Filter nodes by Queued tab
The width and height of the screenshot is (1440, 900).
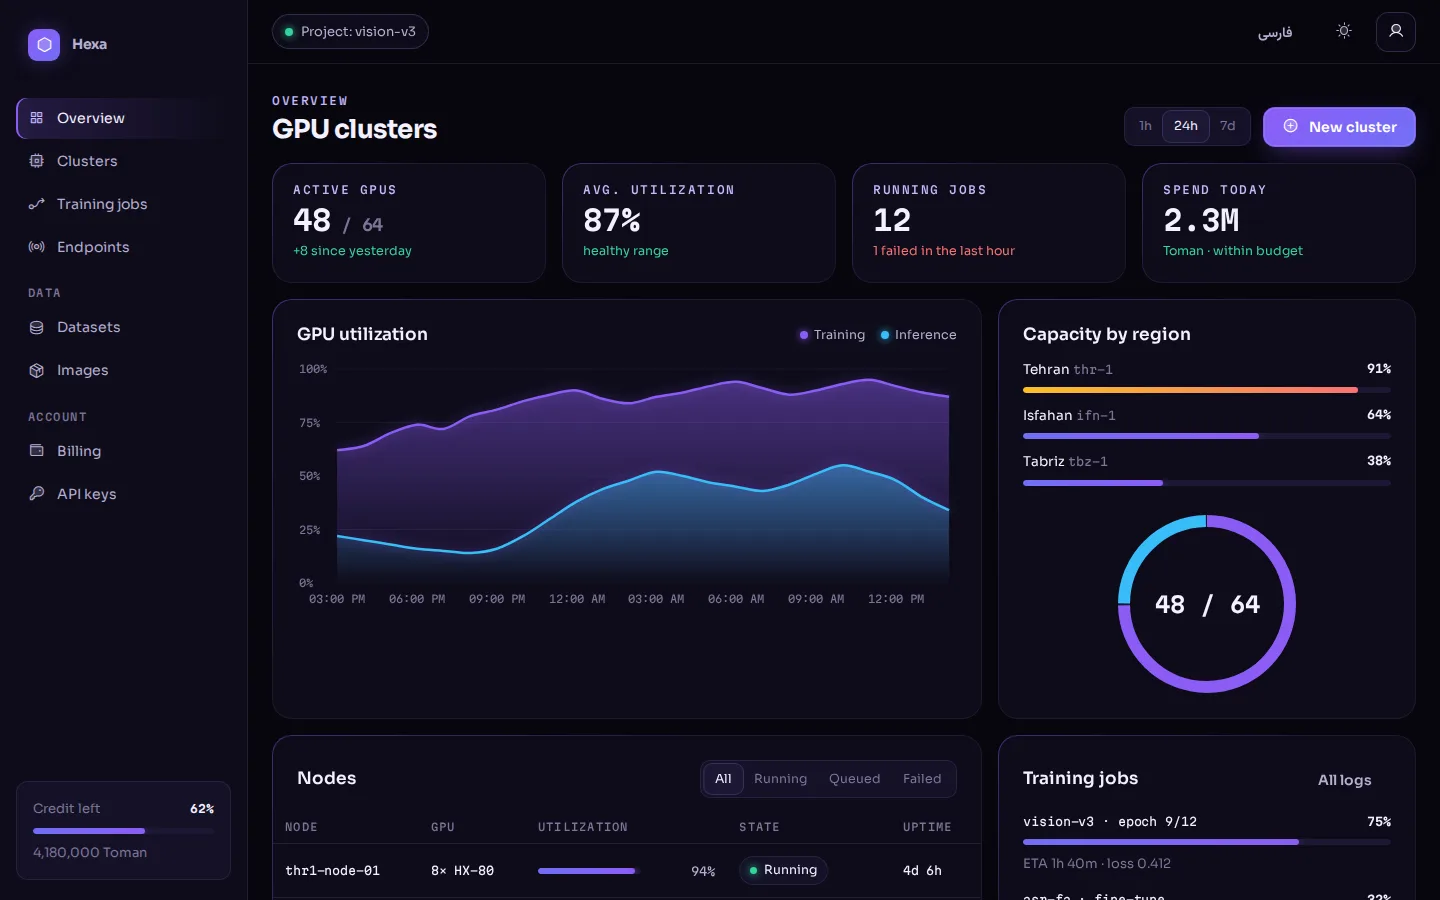point(855,779)
